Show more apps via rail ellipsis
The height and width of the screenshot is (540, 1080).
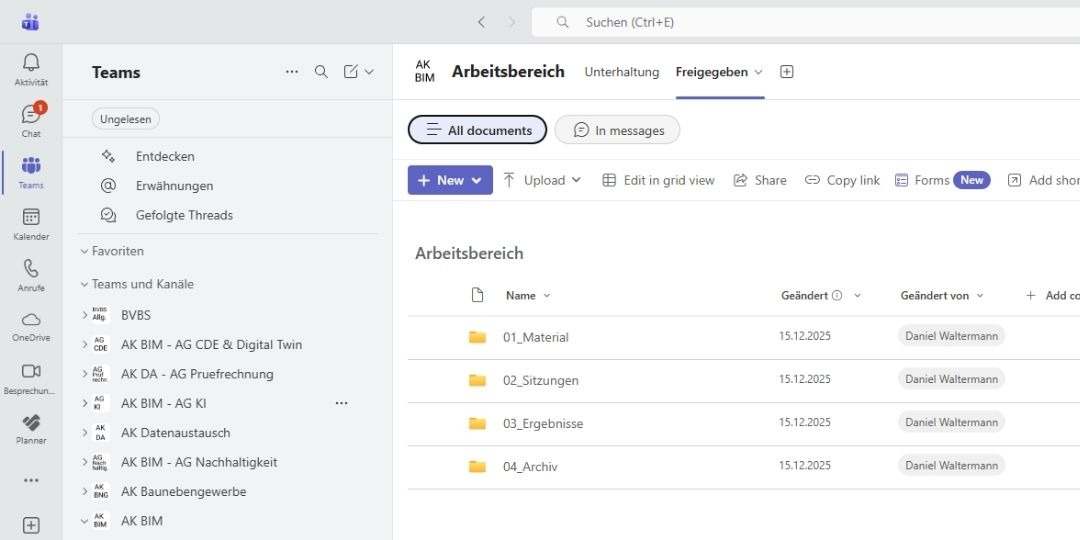coord(31,481)
